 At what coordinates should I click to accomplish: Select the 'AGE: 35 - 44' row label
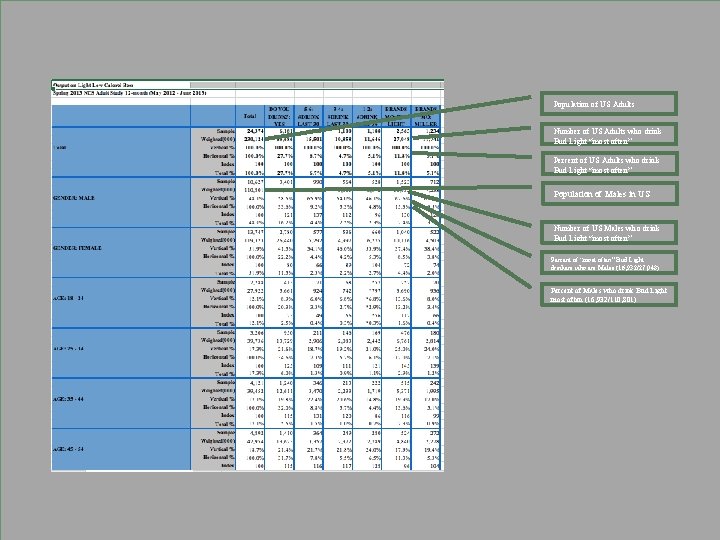pos(121,403)
